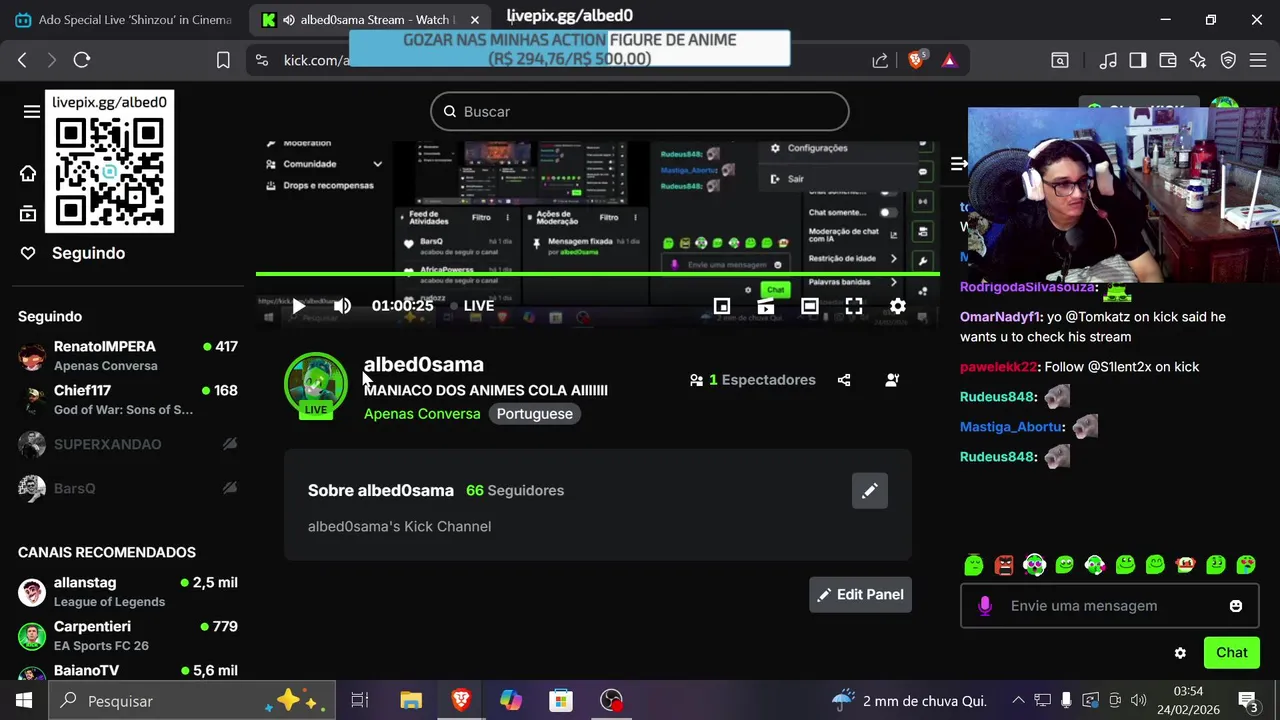Open the user mention @S1lent2x in chat
This screenshot has height=720, width=1280.
1115,367
